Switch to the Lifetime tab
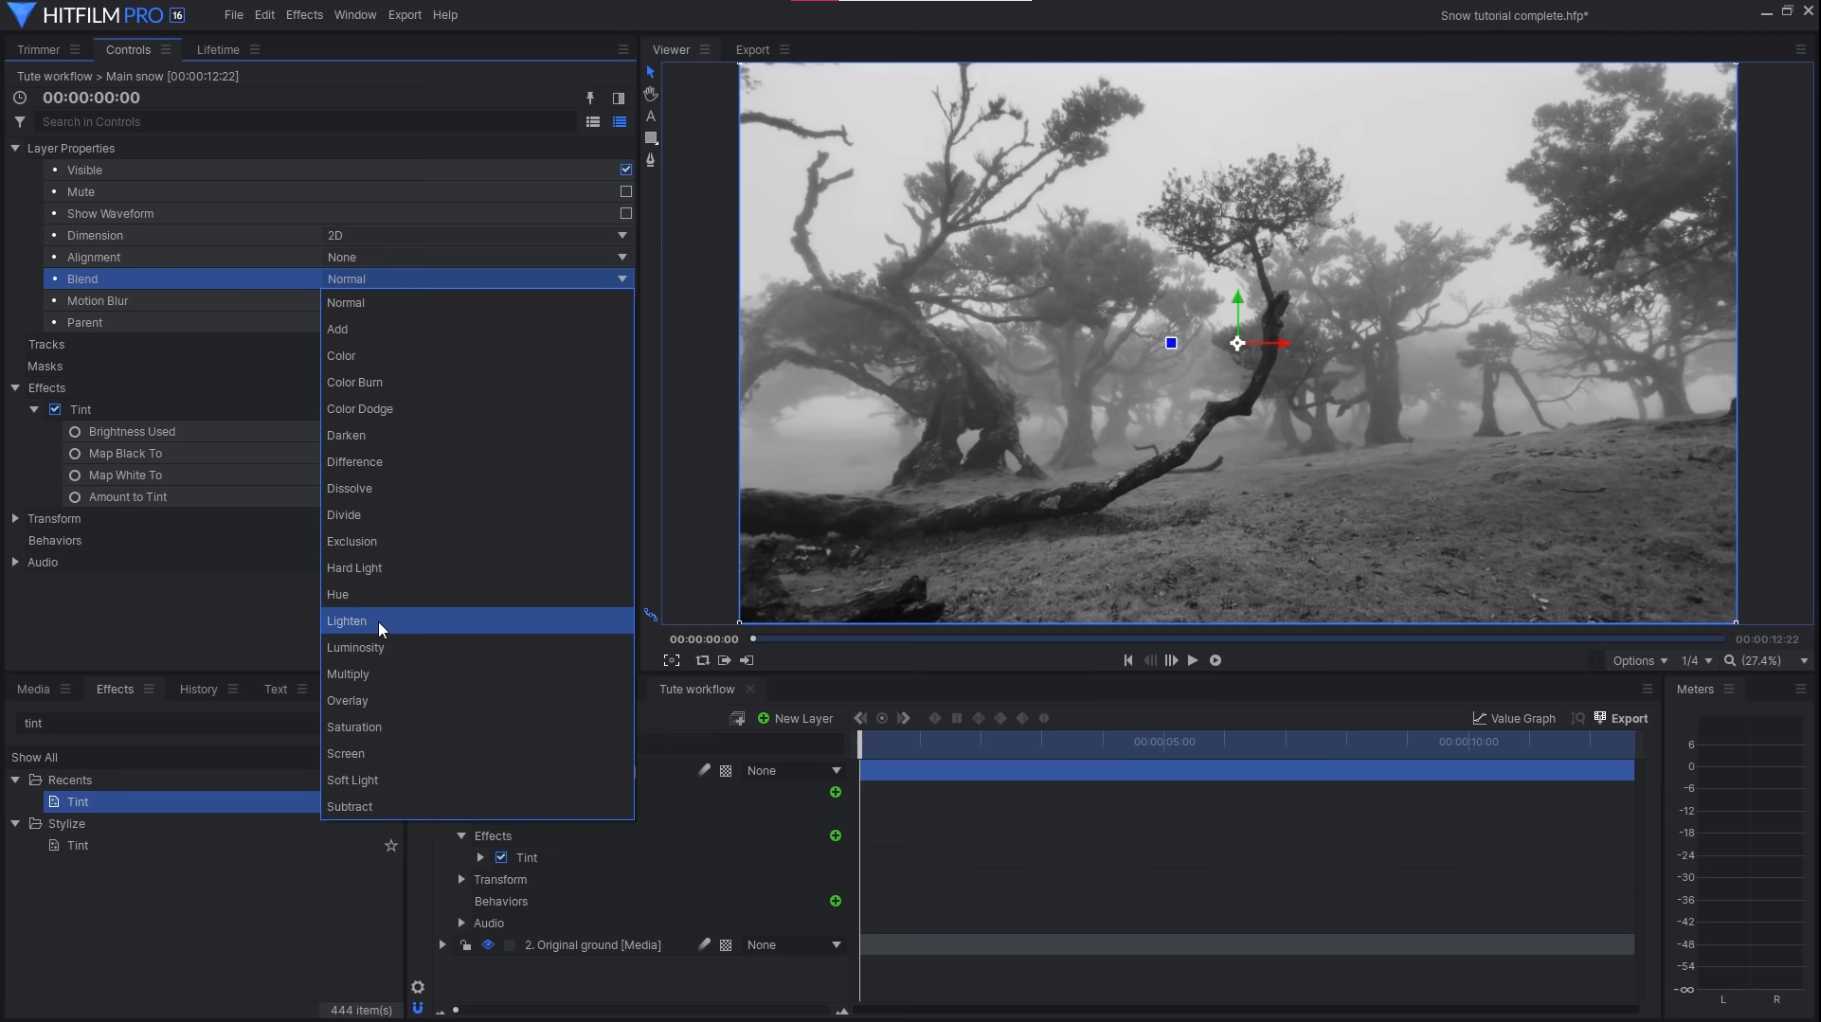1821x1022 pixels. click(218, 50)
